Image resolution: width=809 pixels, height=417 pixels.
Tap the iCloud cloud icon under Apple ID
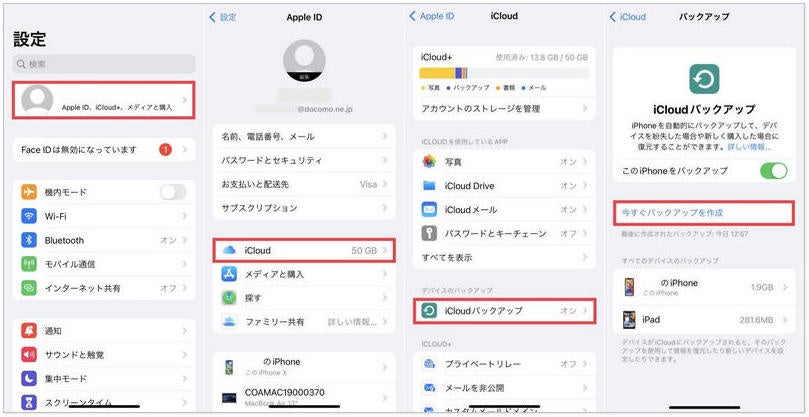tap(229, 250)
